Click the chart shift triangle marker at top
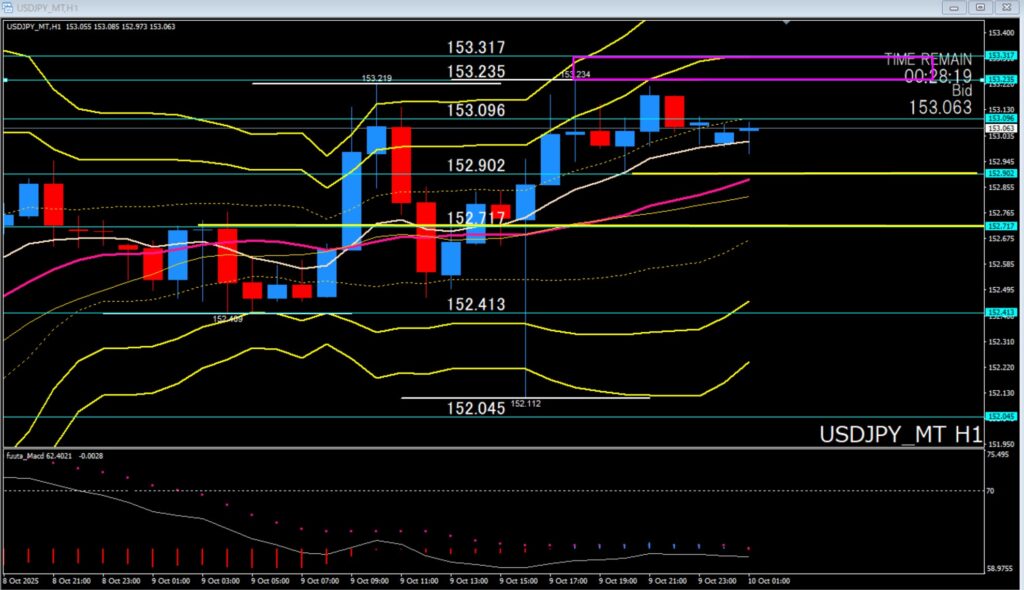 tap(788, 22)
